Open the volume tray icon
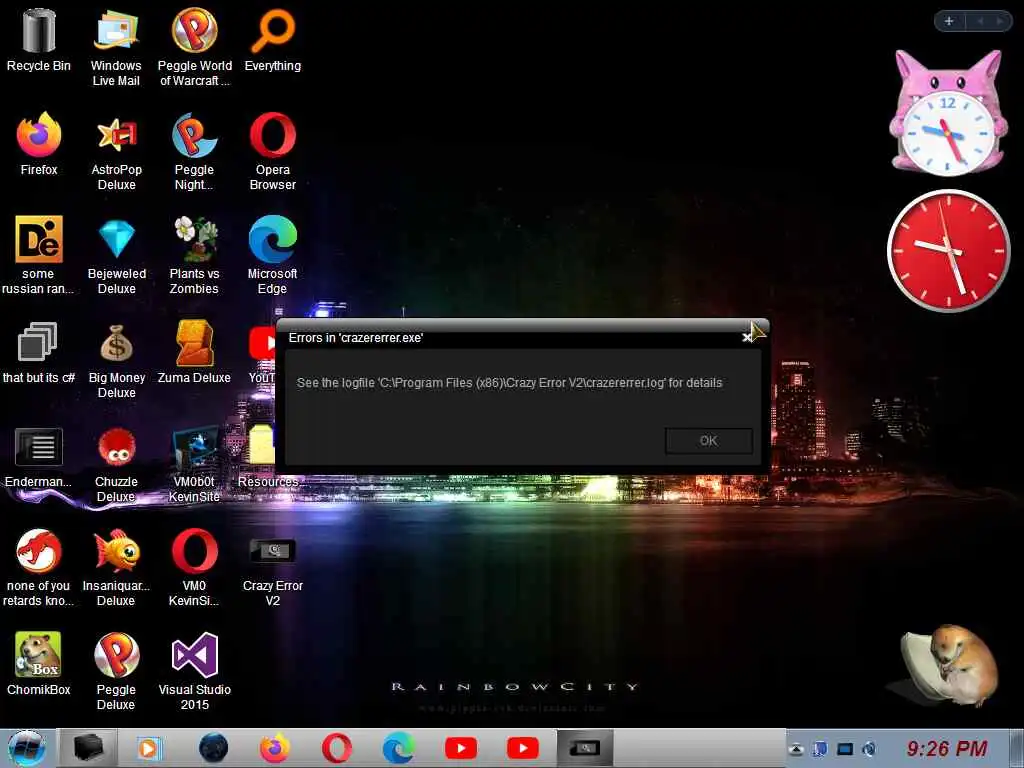 (869, 749)
